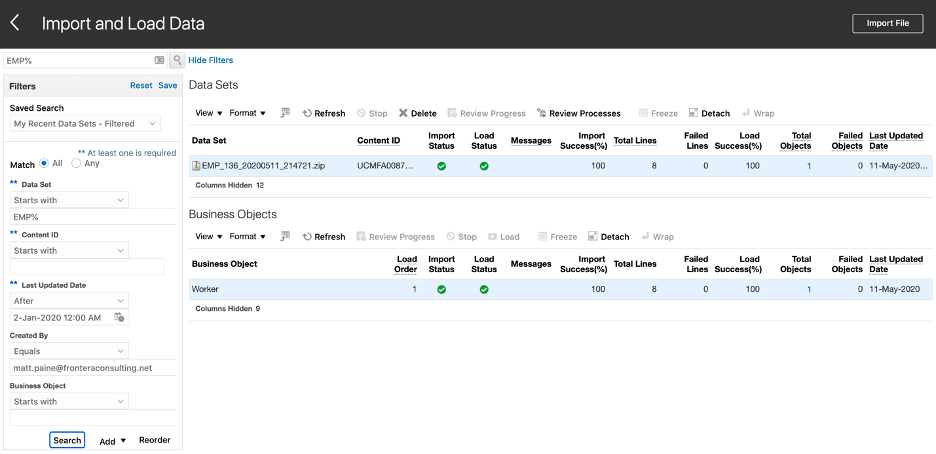Click Import Status checkmark for EMP_136 row

point(442,166)
